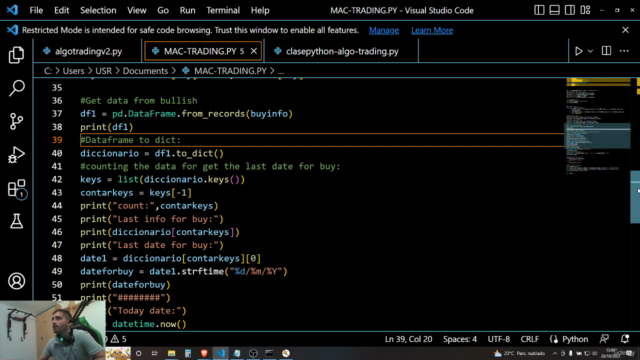Click on the strftime("%d/%m/%Y") line
This screenshot has width=640, height=360.
(x=184, y=271)
